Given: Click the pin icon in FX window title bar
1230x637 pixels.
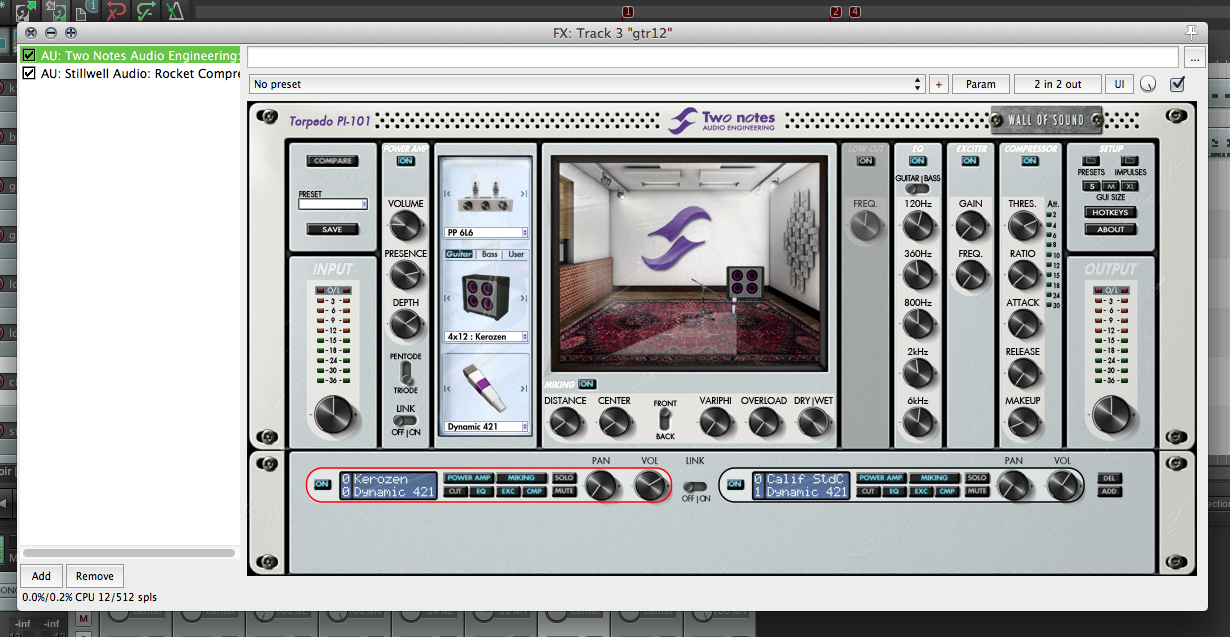Looking at the screenshot, I should tap(1190, 32).
